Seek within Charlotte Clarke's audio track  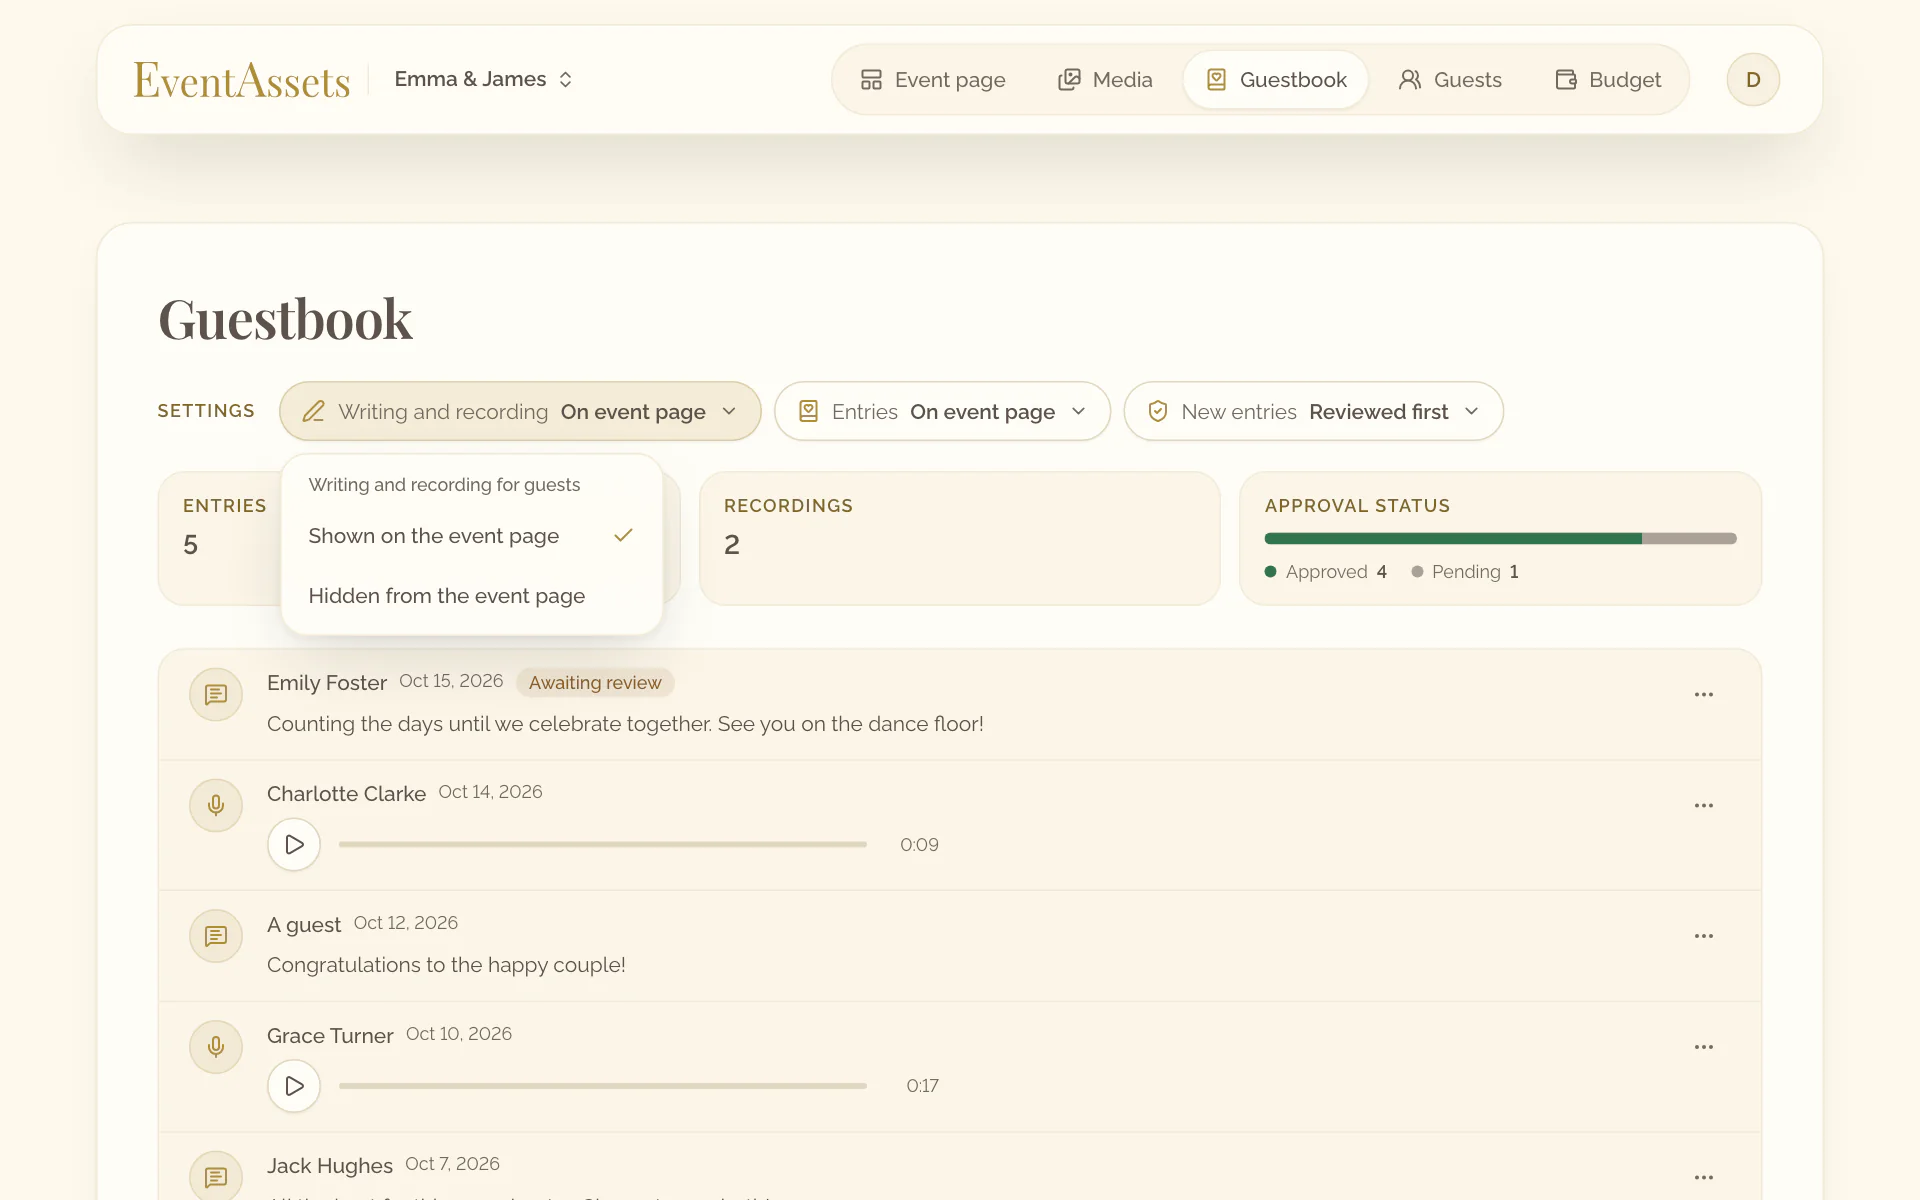click(x=603, y=845)
